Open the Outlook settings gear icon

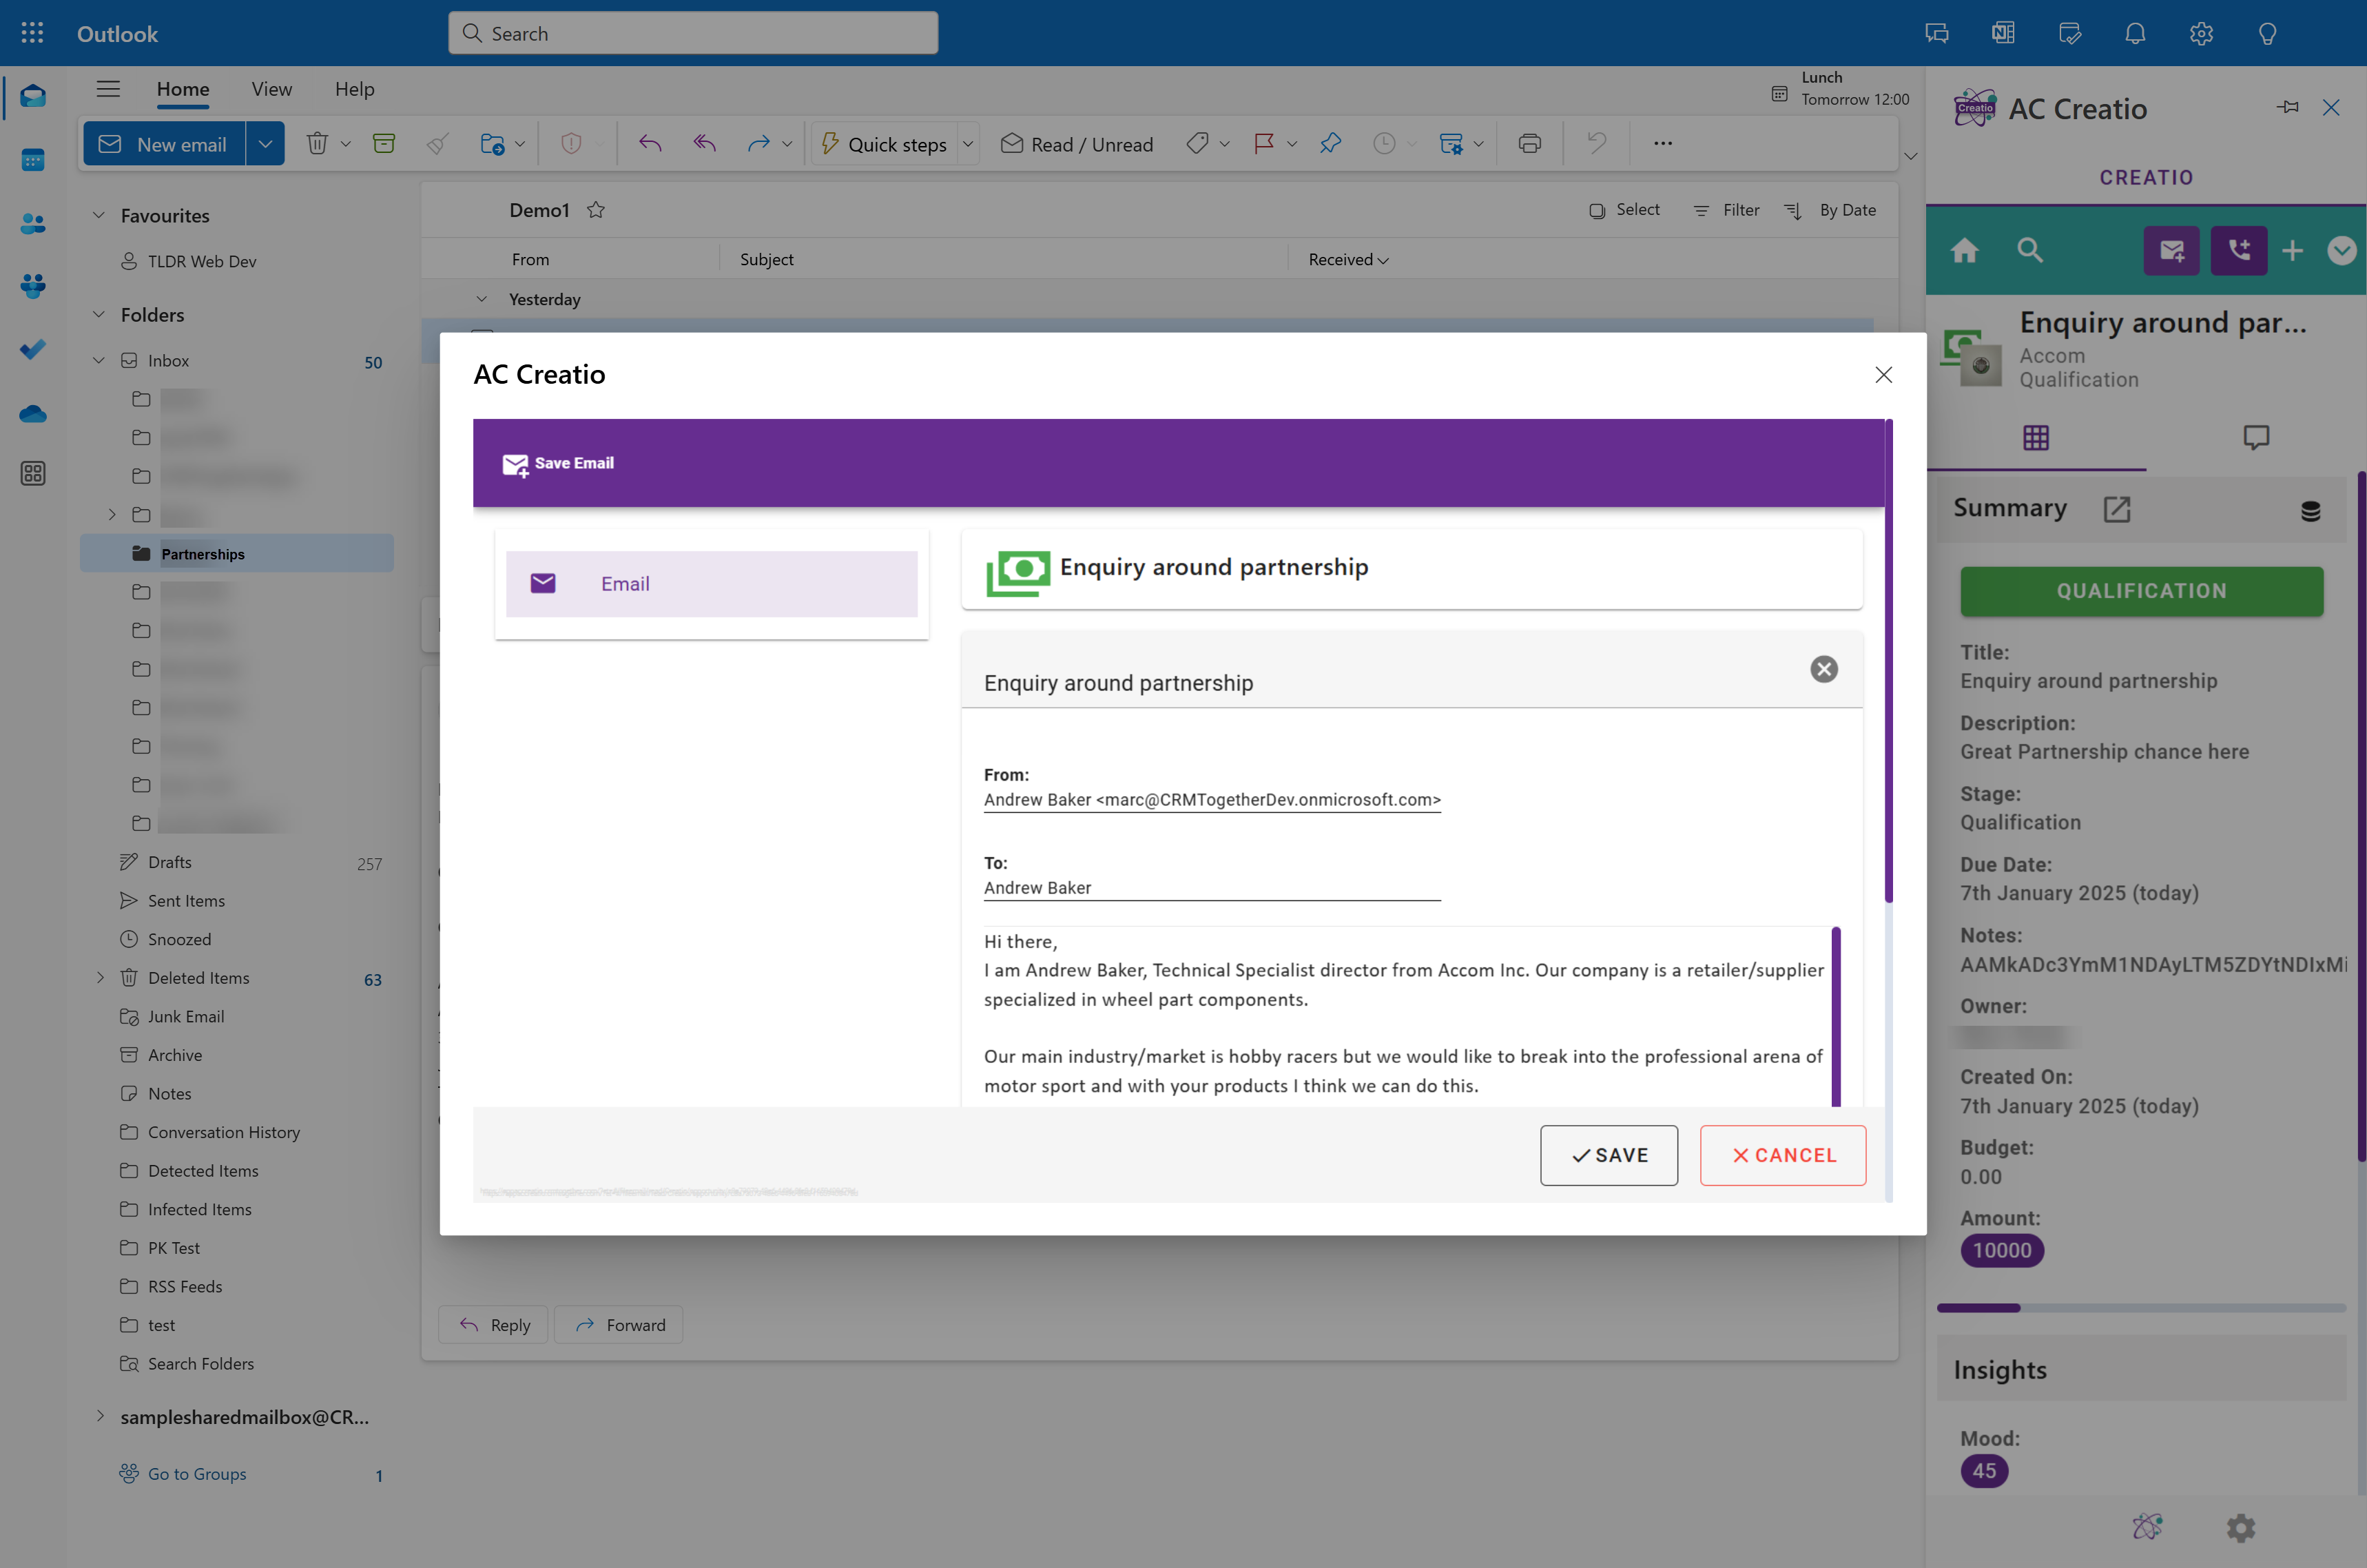pyautogui.click(x=2201, y=33)
